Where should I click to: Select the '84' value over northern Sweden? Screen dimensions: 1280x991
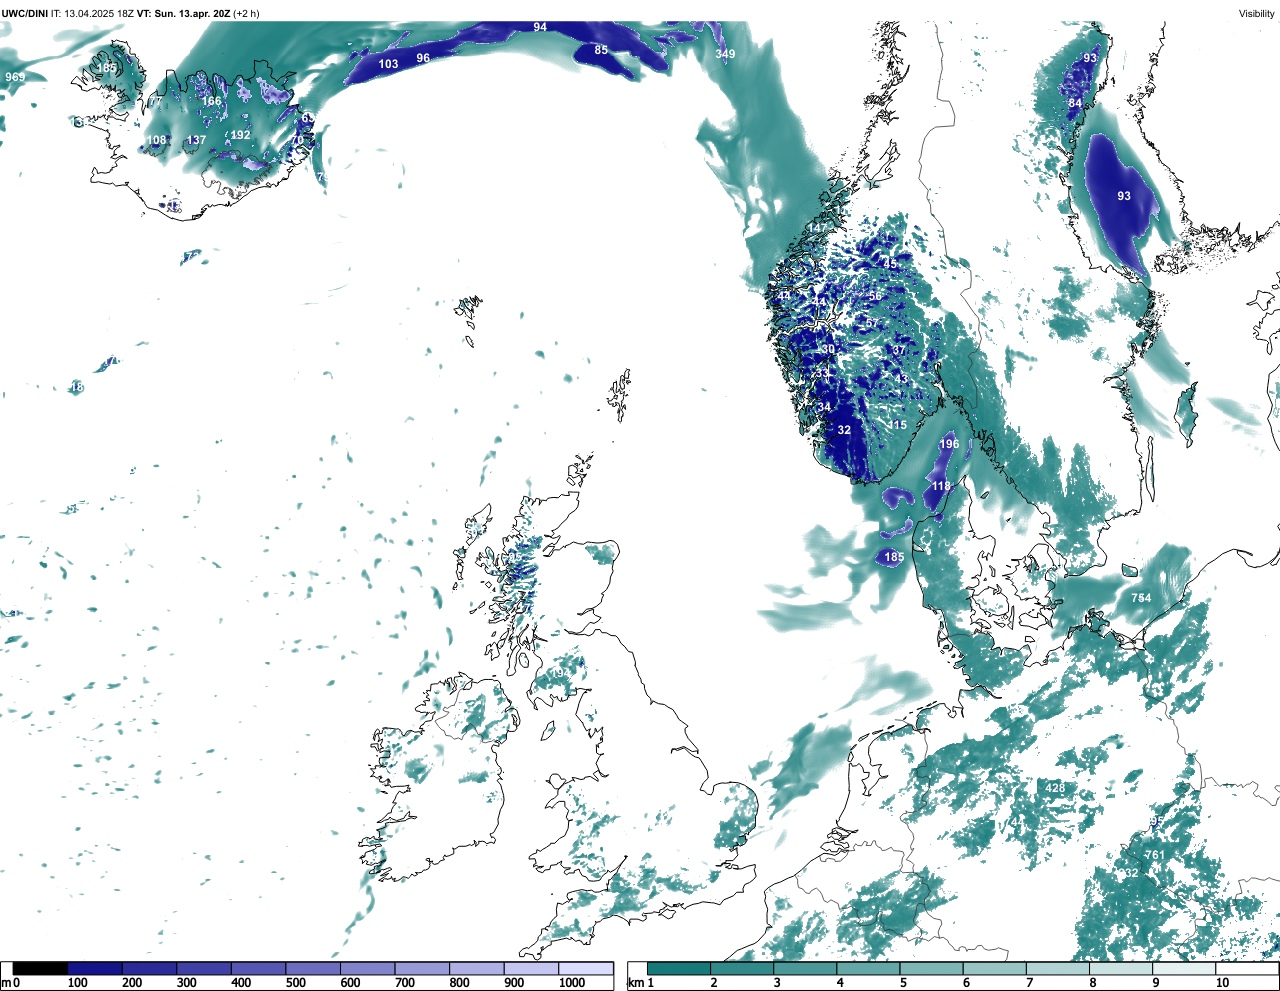click(1074, 103)
